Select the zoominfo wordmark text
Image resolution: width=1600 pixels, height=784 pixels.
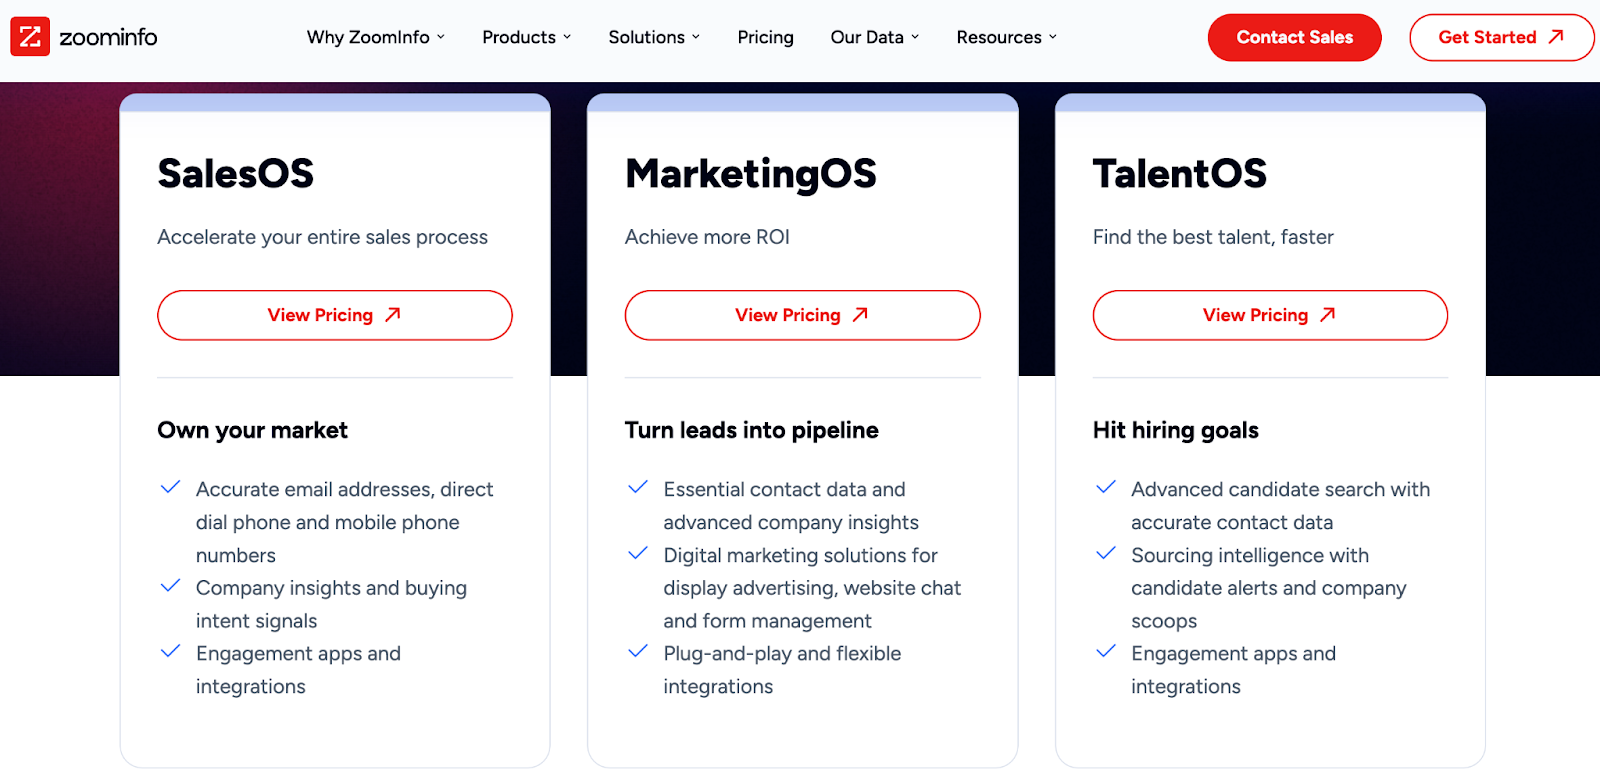108,37
